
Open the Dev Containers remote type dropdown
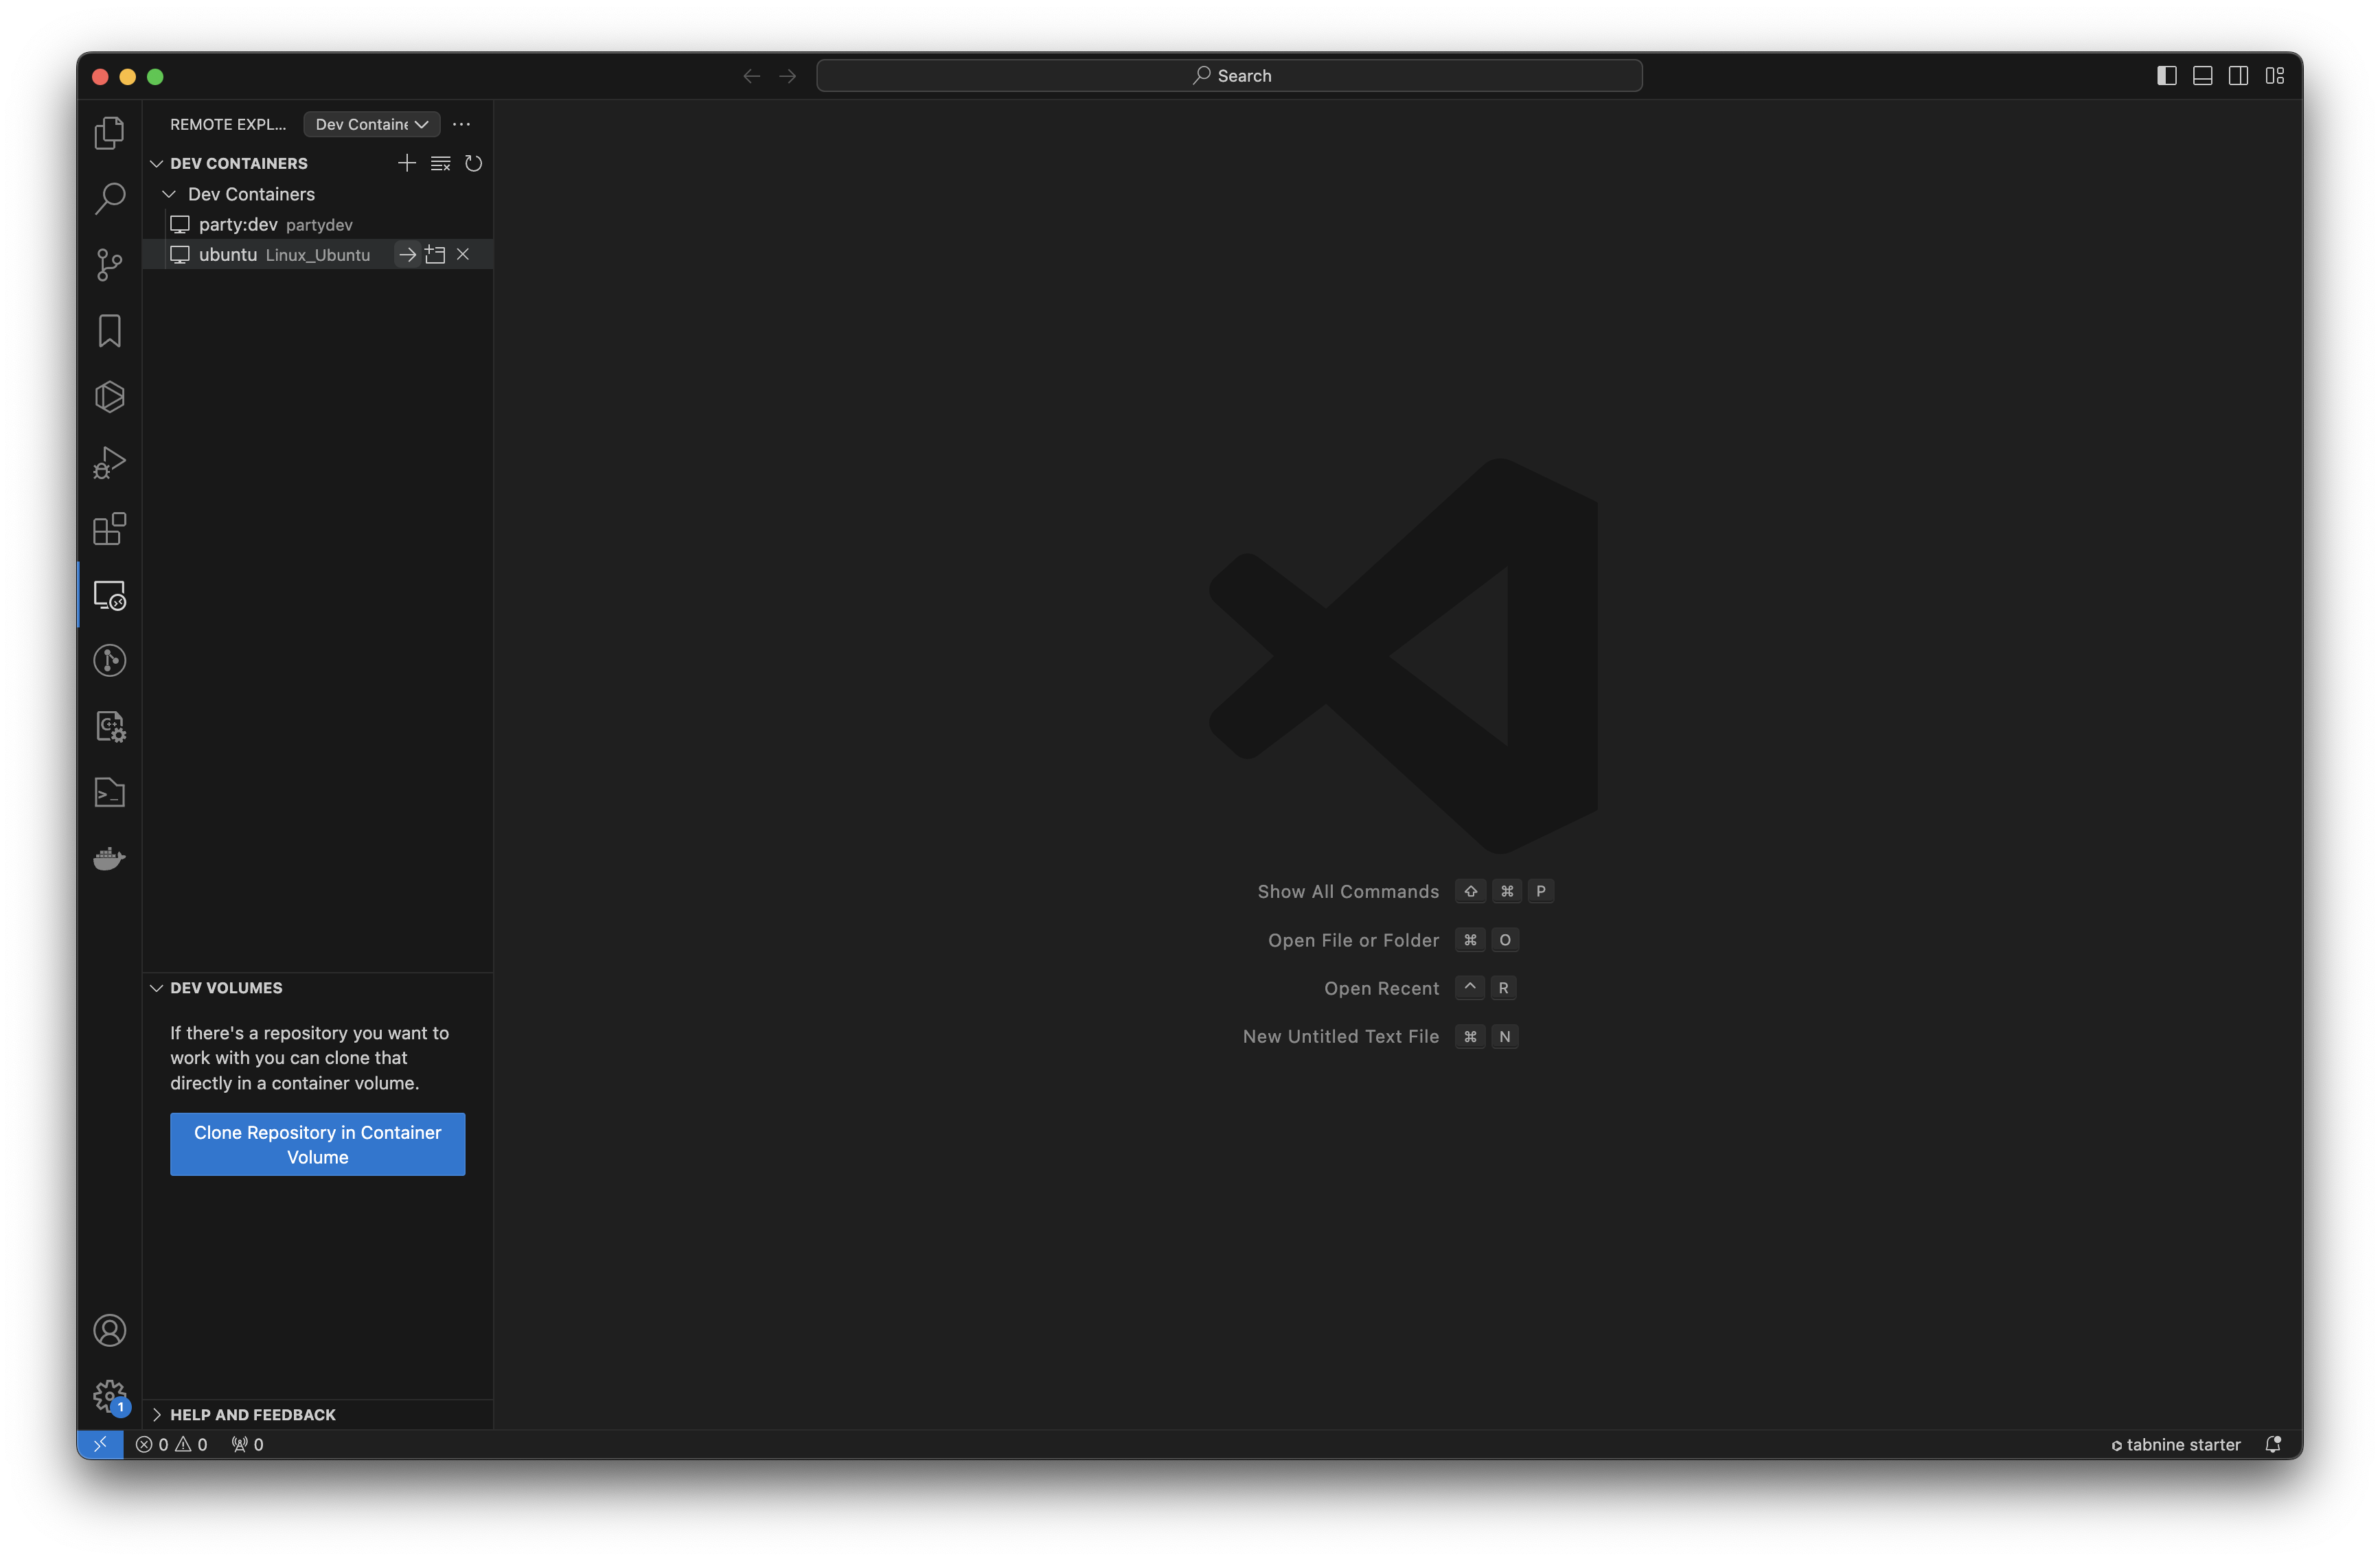pyautogui.click(x=372, y=124)
